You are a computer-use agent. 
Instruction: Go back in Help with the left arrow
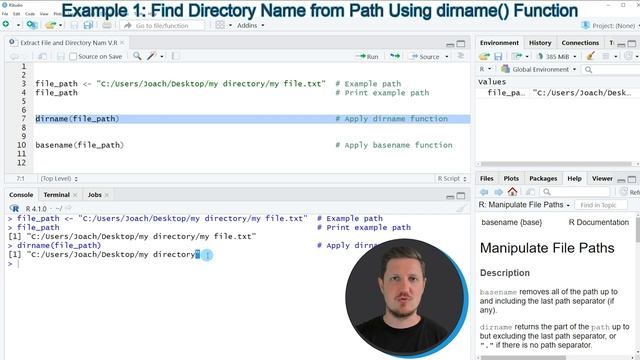click(x=484, y=191)
